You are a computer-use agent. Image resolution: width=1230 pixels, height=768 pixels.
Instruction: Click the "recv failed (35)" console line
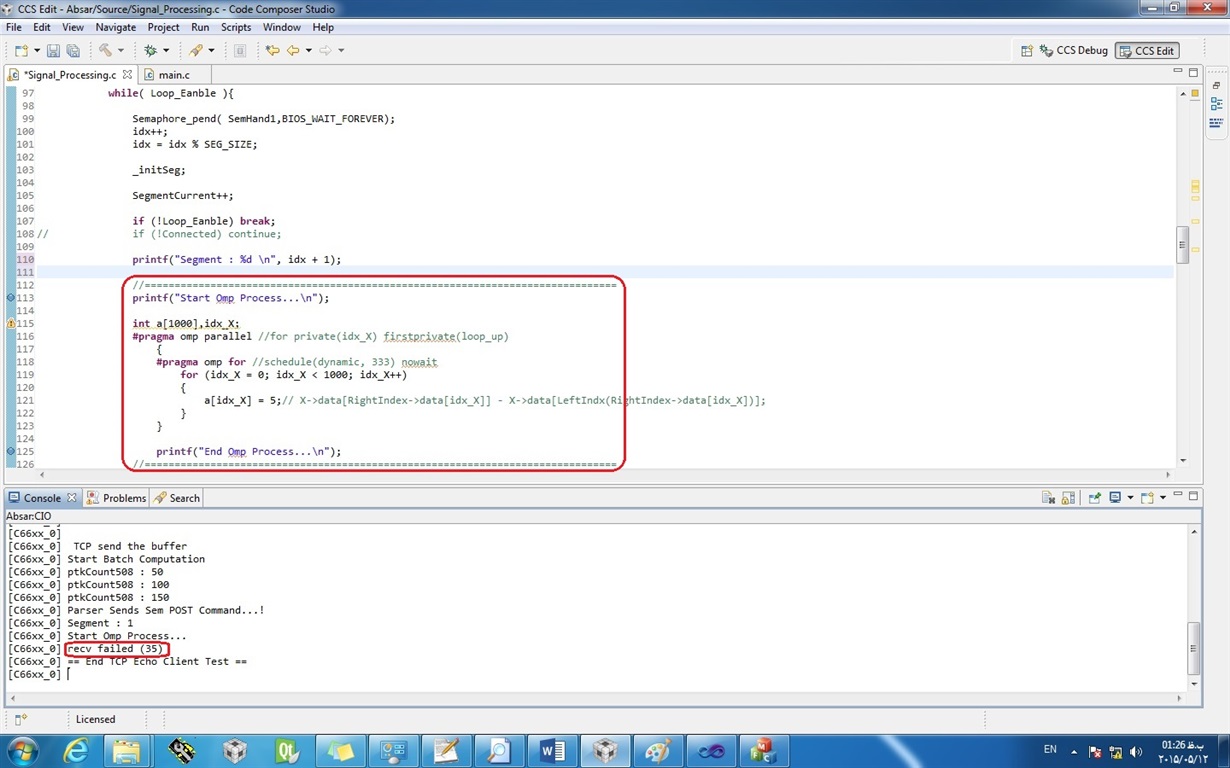(x=115, y=649)
